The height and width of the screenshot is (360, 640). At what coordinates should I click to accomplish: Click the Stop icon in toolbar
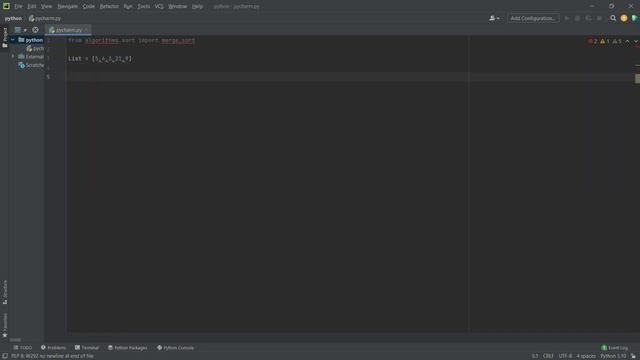(x=599, y=18)
